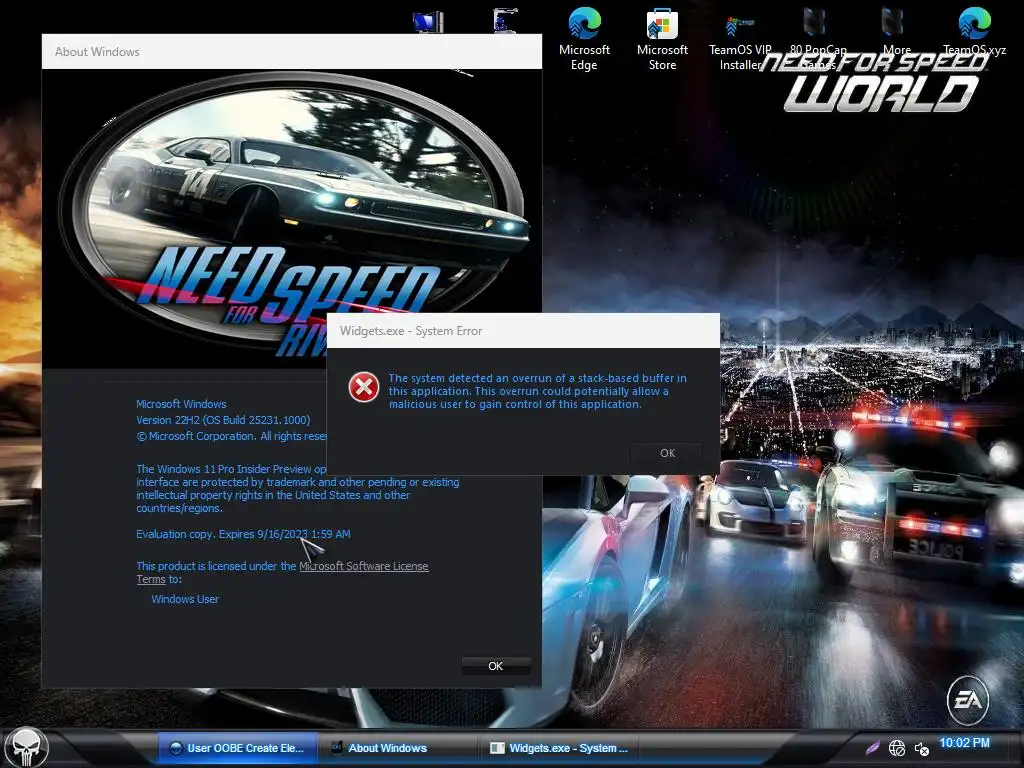Click the skull Start button on taskbar
Viewport: 1024px width, 768px height.
coord(27,748)
